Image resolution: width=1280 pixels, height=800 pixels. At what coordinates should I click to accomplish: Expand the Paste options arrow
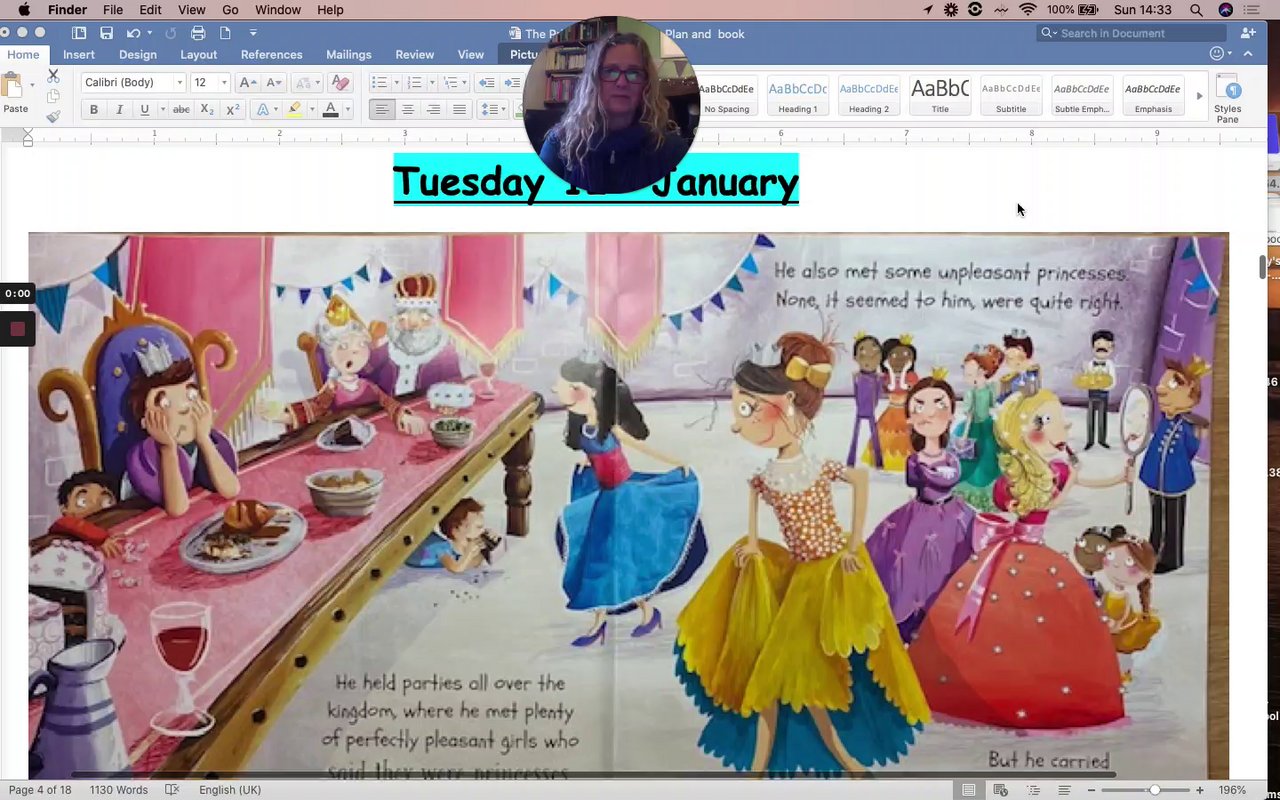33,86
